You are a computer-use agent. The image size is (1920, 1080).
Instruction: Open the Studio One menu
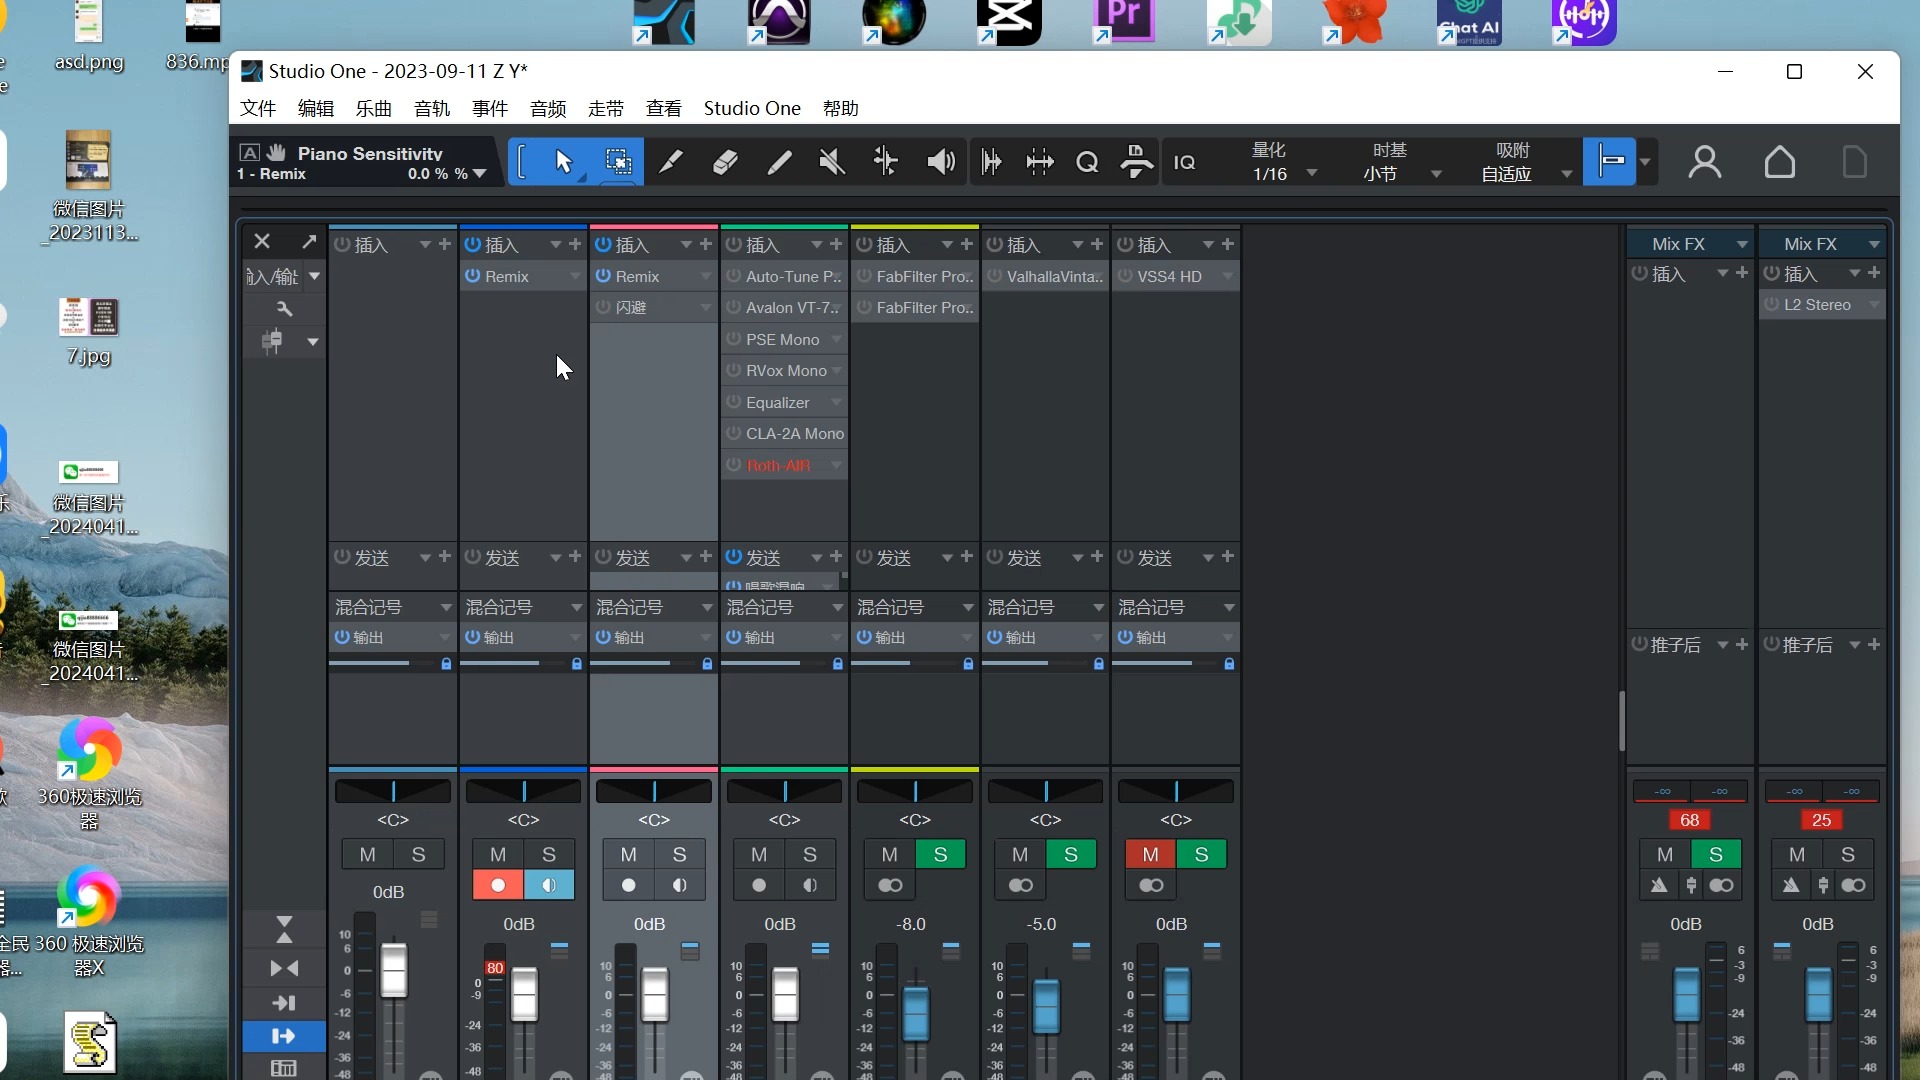(x=752, y=108)
